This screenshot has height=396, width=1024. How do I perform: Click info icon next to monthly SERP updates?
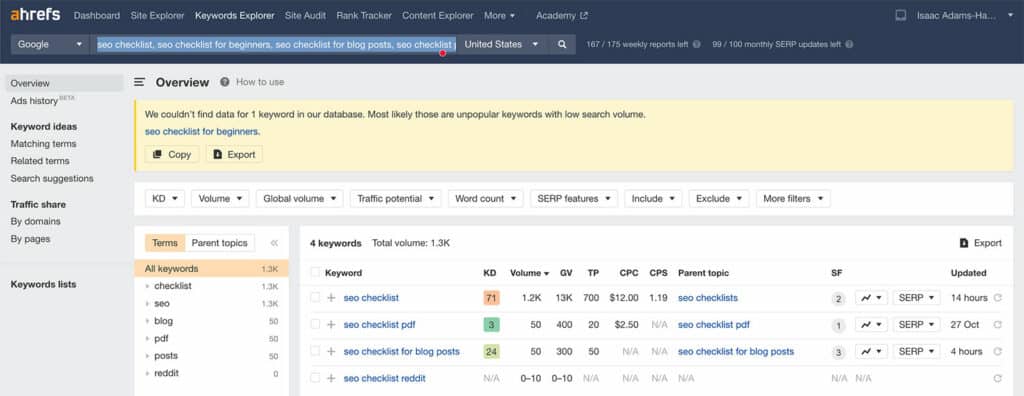click(x=848, y=44)
